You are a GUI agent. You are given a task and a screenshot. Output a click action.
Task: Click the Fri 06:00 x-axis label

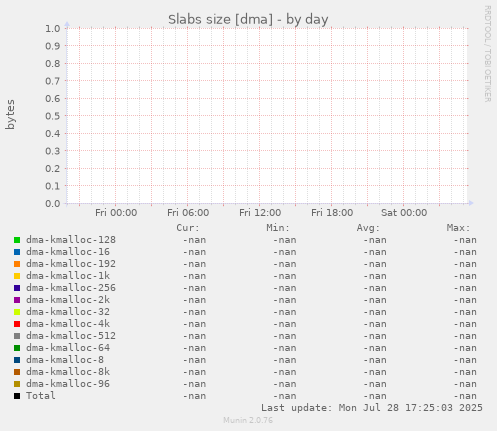pos(188,213)
